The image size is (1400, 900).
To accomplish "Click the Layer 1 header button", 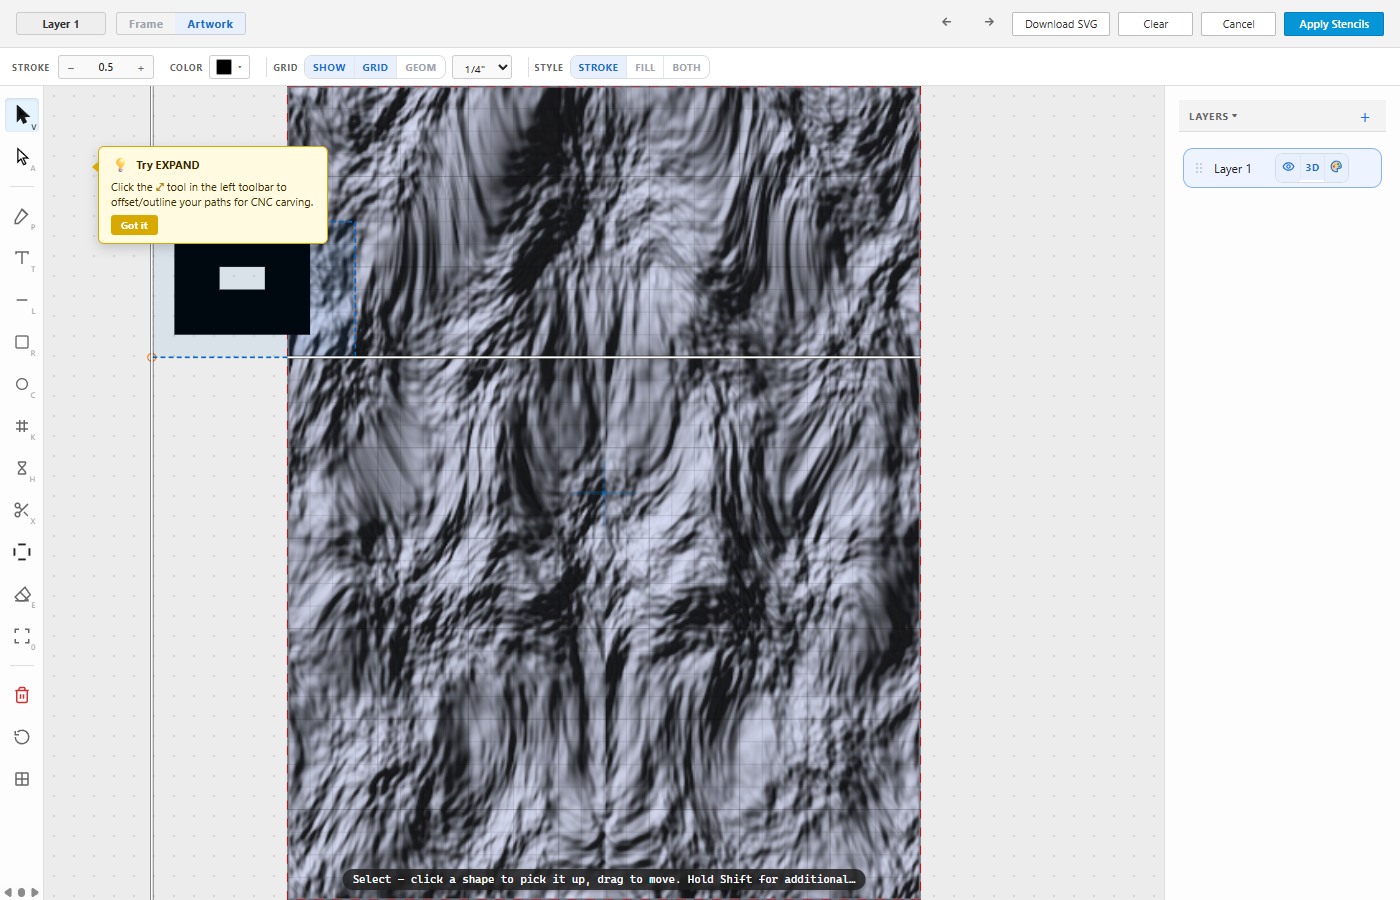I will (61, 24).
